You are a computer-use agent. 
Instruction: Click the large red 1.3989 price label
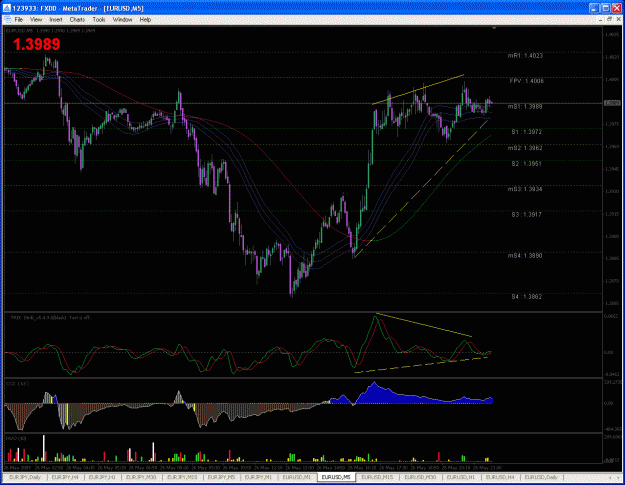tap(36, 44)
